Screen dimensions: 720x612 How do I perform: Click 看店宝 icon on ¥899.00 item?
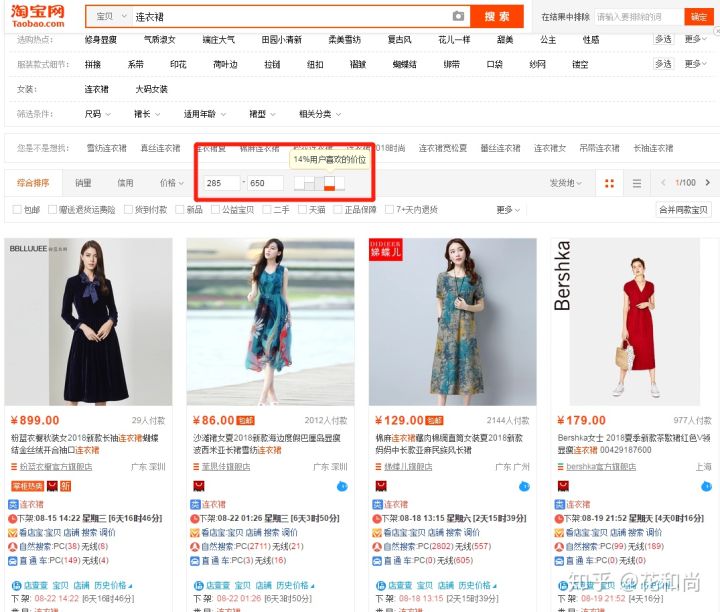(13, 533)
